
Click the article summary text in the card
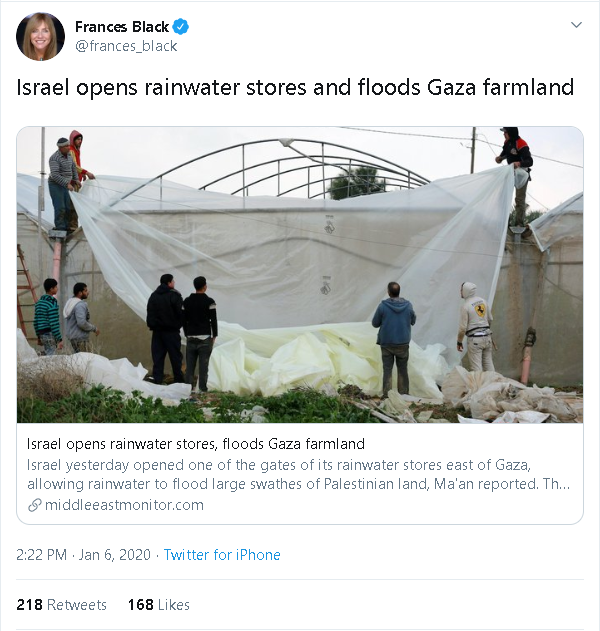click(299, 474)
